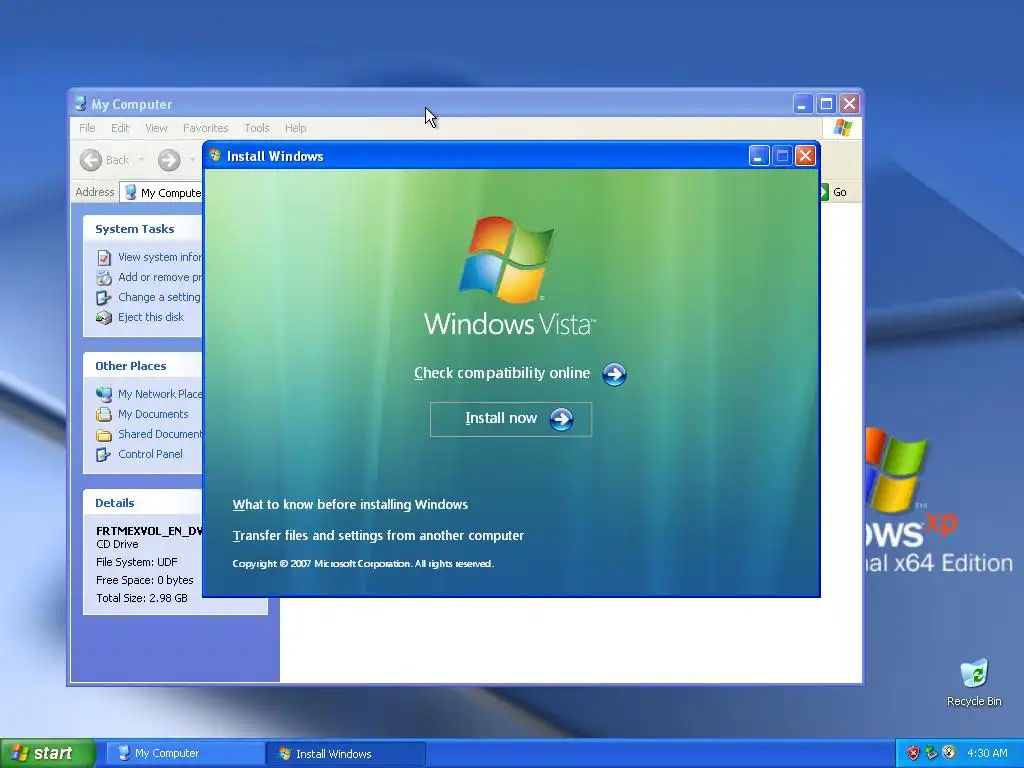Click the My Computer address field
The height and width of the screenshot is (768, 1024).
[x=163, y=193]
